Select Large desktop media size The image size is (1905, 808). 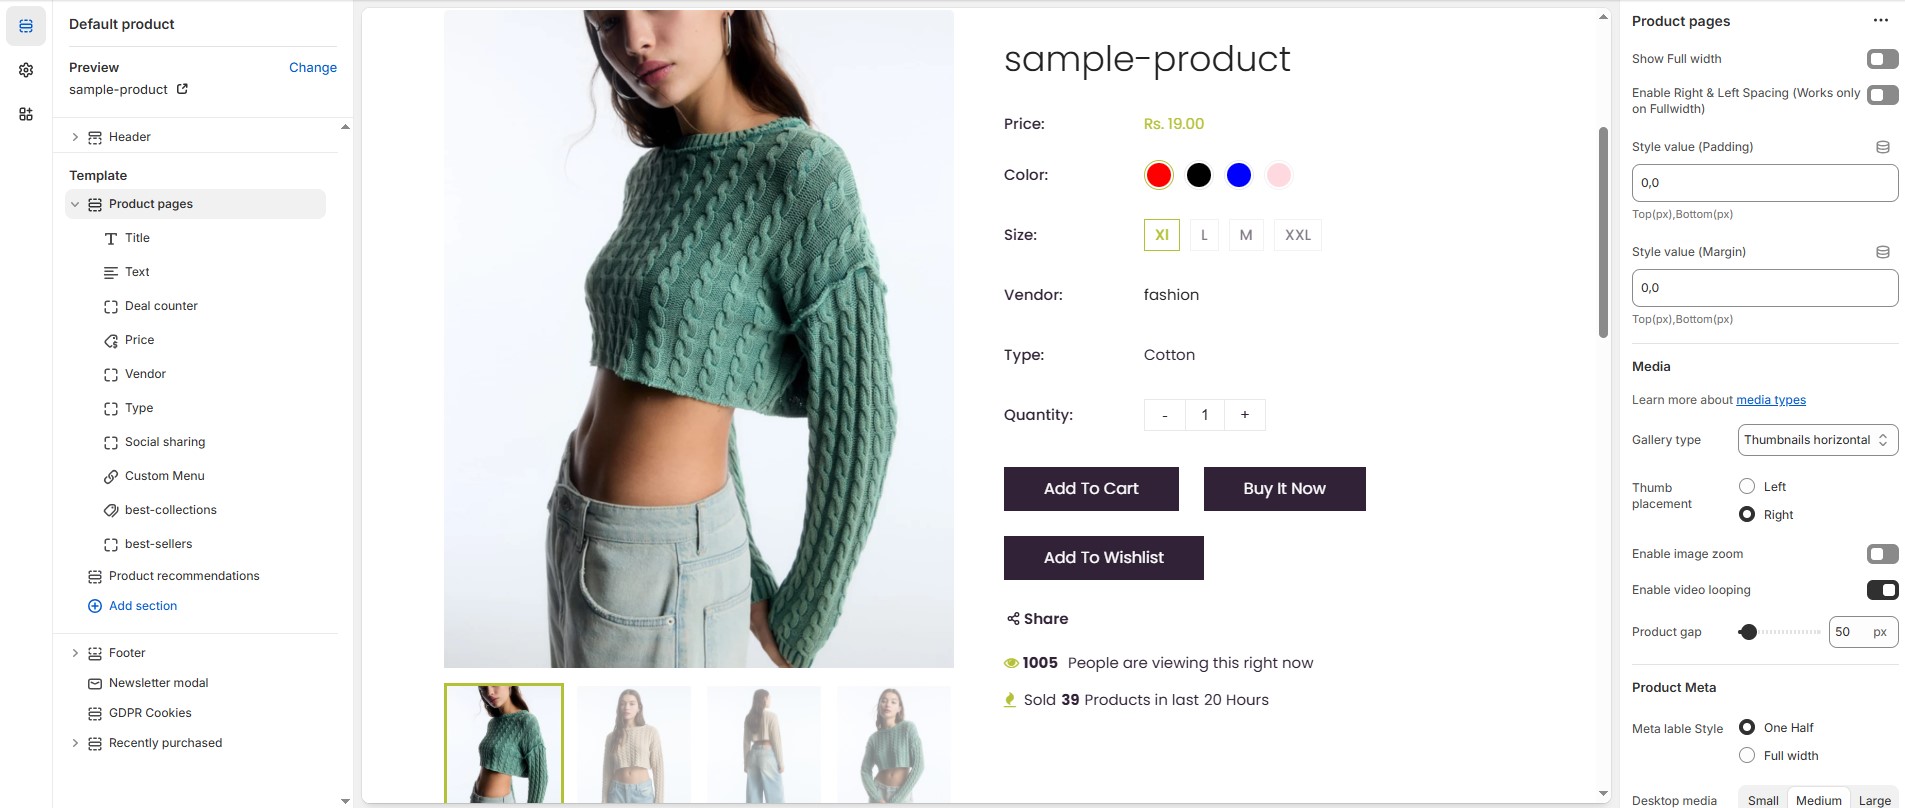point(1874,800)
